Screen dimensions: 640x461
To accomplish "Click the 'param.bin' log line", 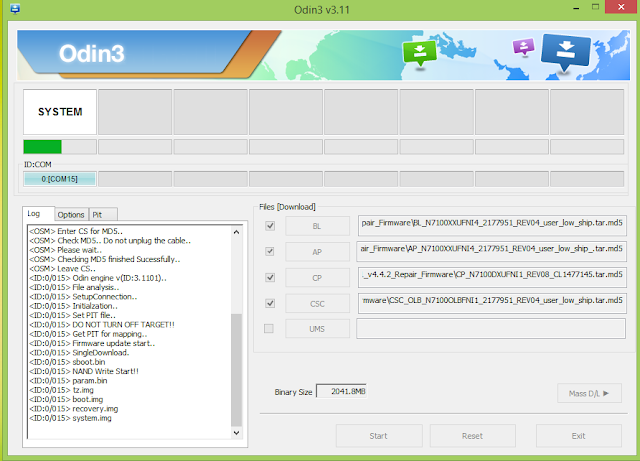I will (x=68, y=381).
